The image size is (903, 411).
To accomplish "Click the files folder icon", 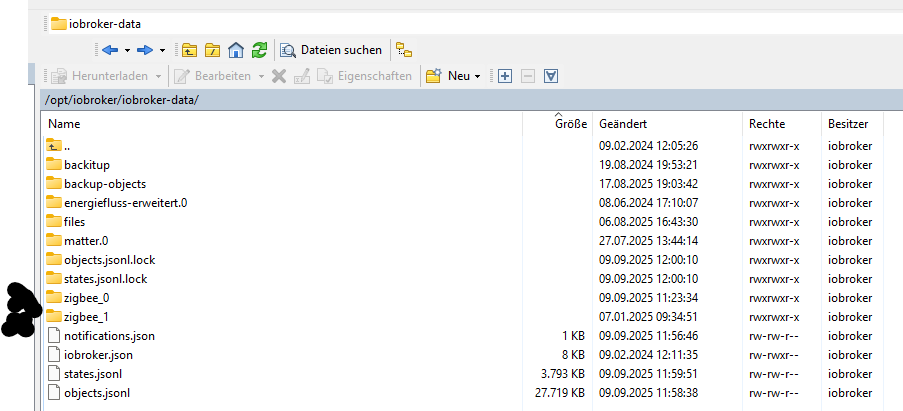I will tap(54, 222).
